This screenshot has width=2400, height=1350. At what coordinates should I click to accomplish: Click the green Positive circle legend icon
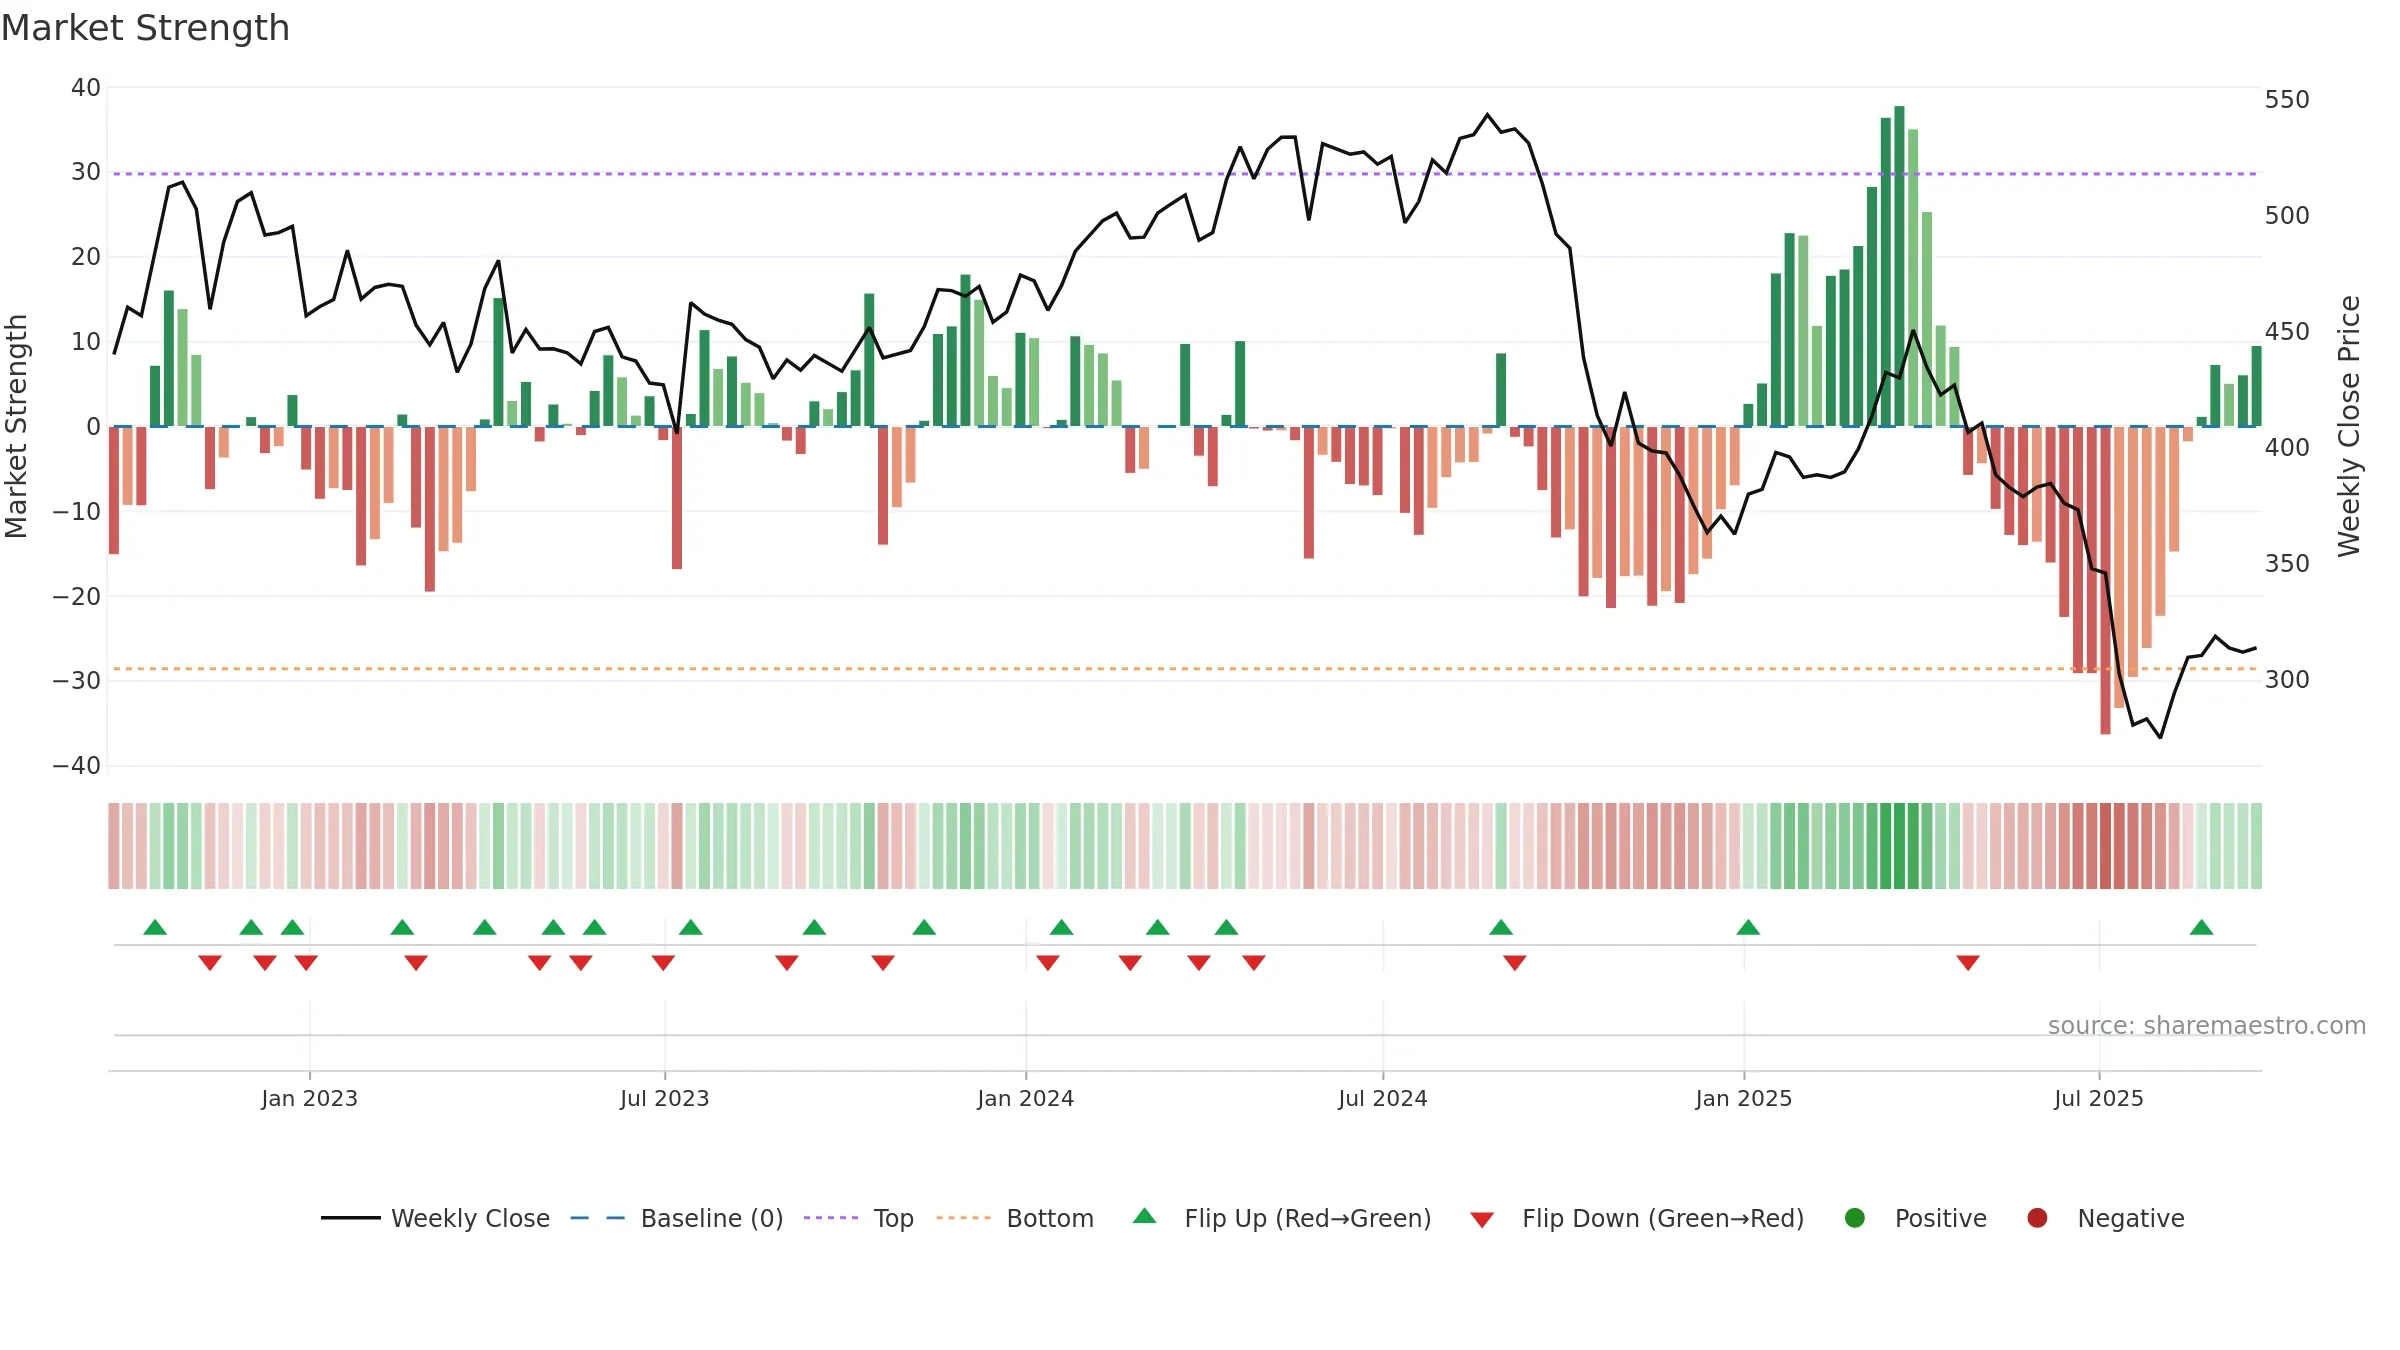point(1855,1218)
